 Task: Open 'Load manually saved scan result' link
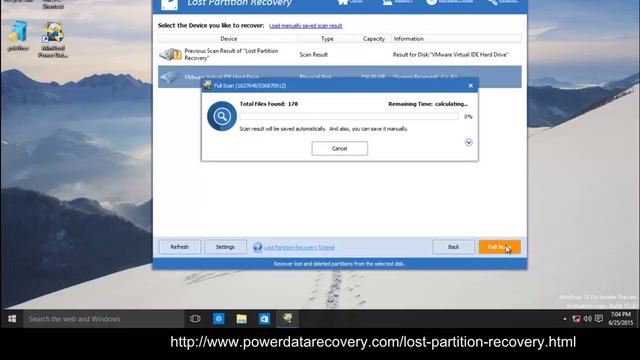306,26
